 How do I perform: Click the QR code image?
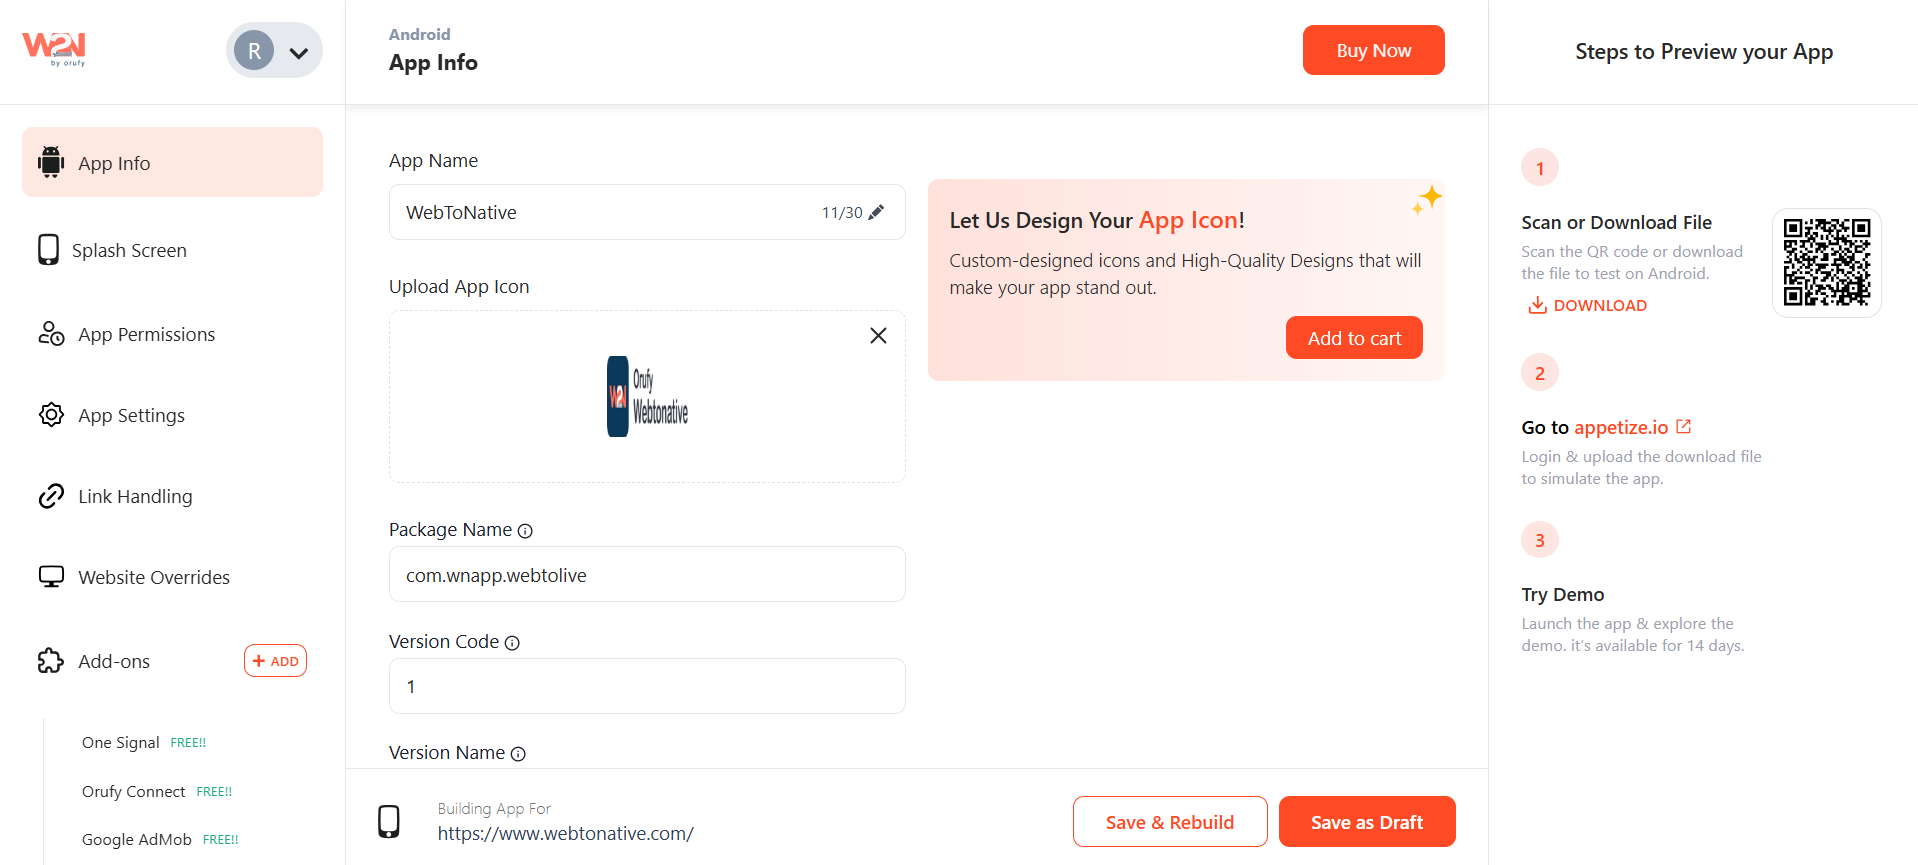pos(1826,263)
